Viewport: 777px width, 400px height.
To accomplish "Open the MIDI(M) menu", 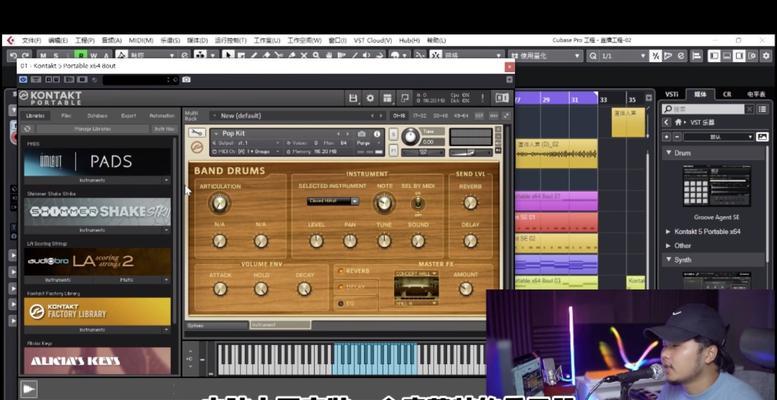I will coord(141,40).
